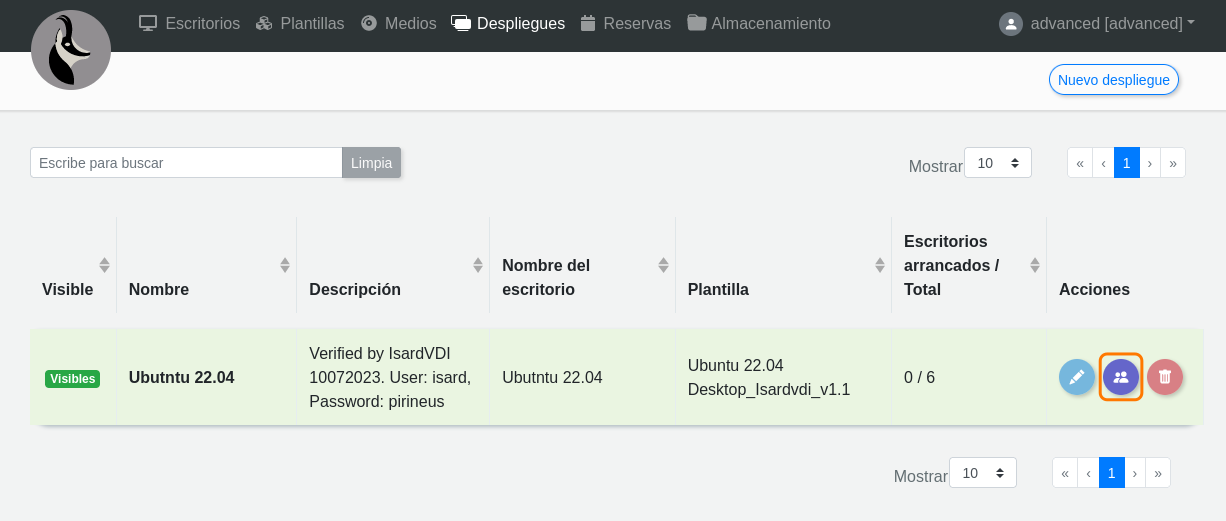Open the Plantillas menu item
The width and height of the screenshot is (1226, 521).
[300, 24]
